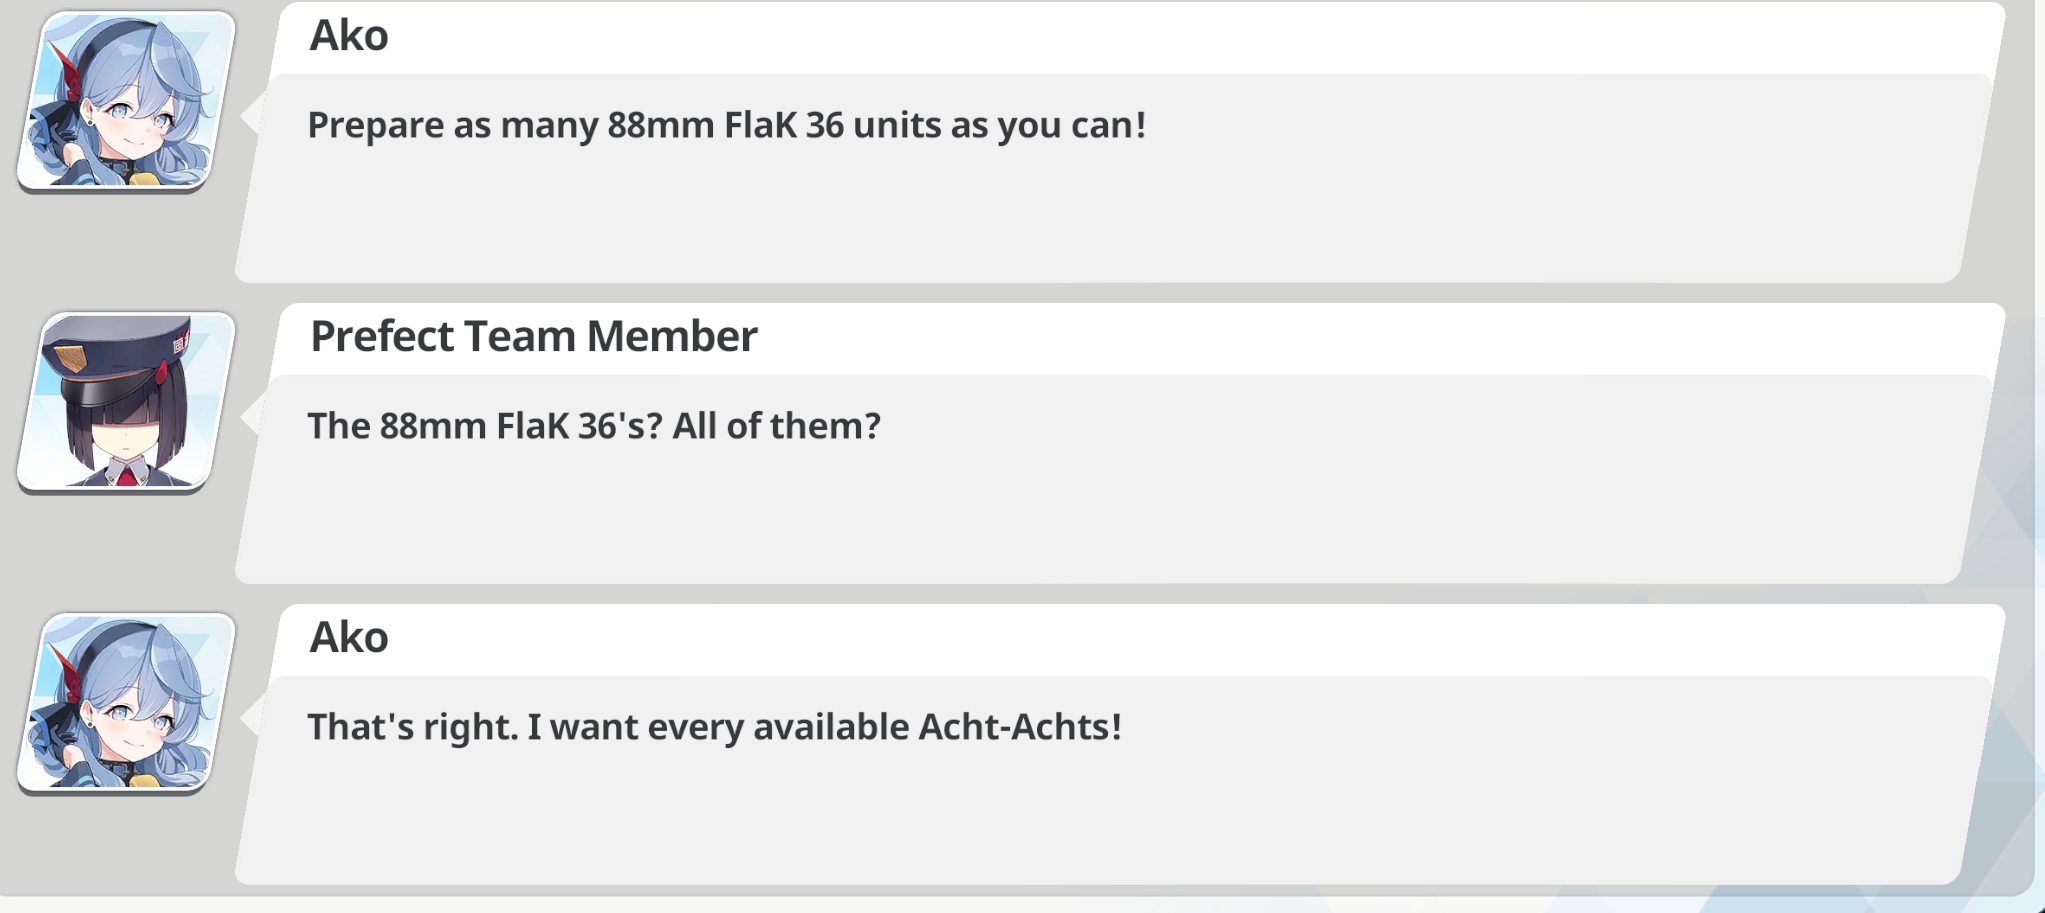
Task: Click the speech pointer beside the last Ako avatar
Action: coord(252,713)
